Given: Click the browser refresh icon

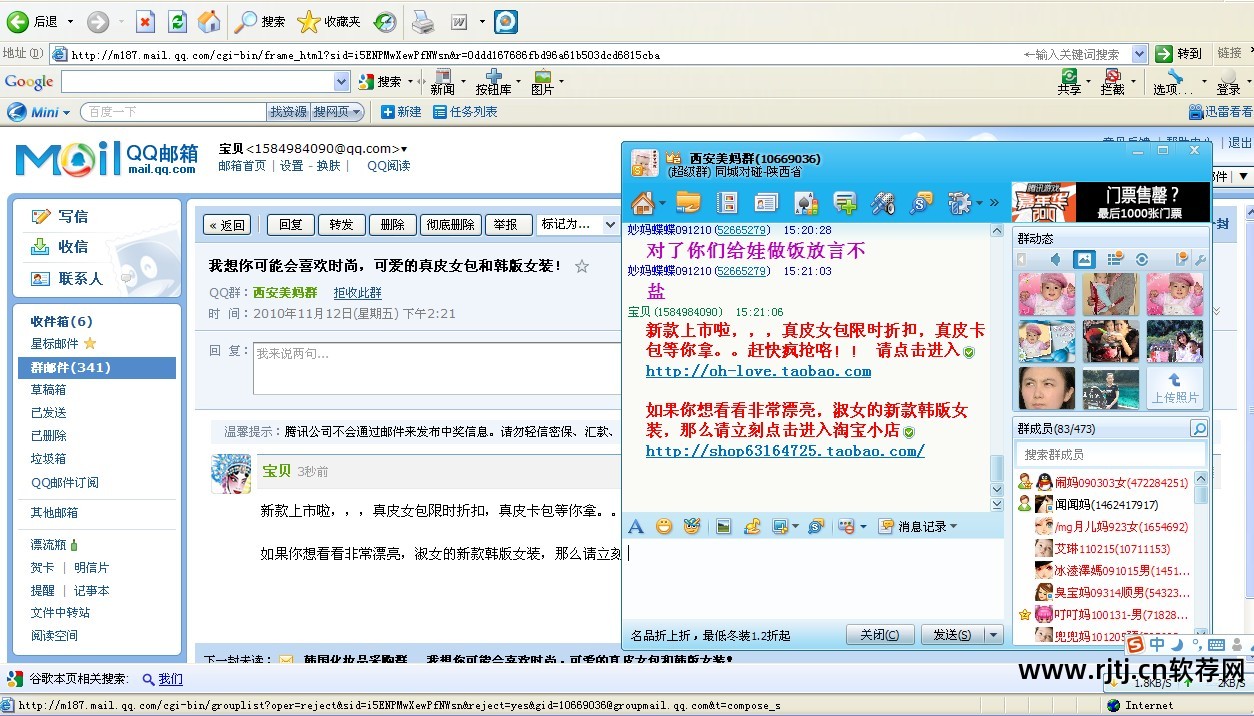Looking at the screenshot, I should tap(177, 21).
